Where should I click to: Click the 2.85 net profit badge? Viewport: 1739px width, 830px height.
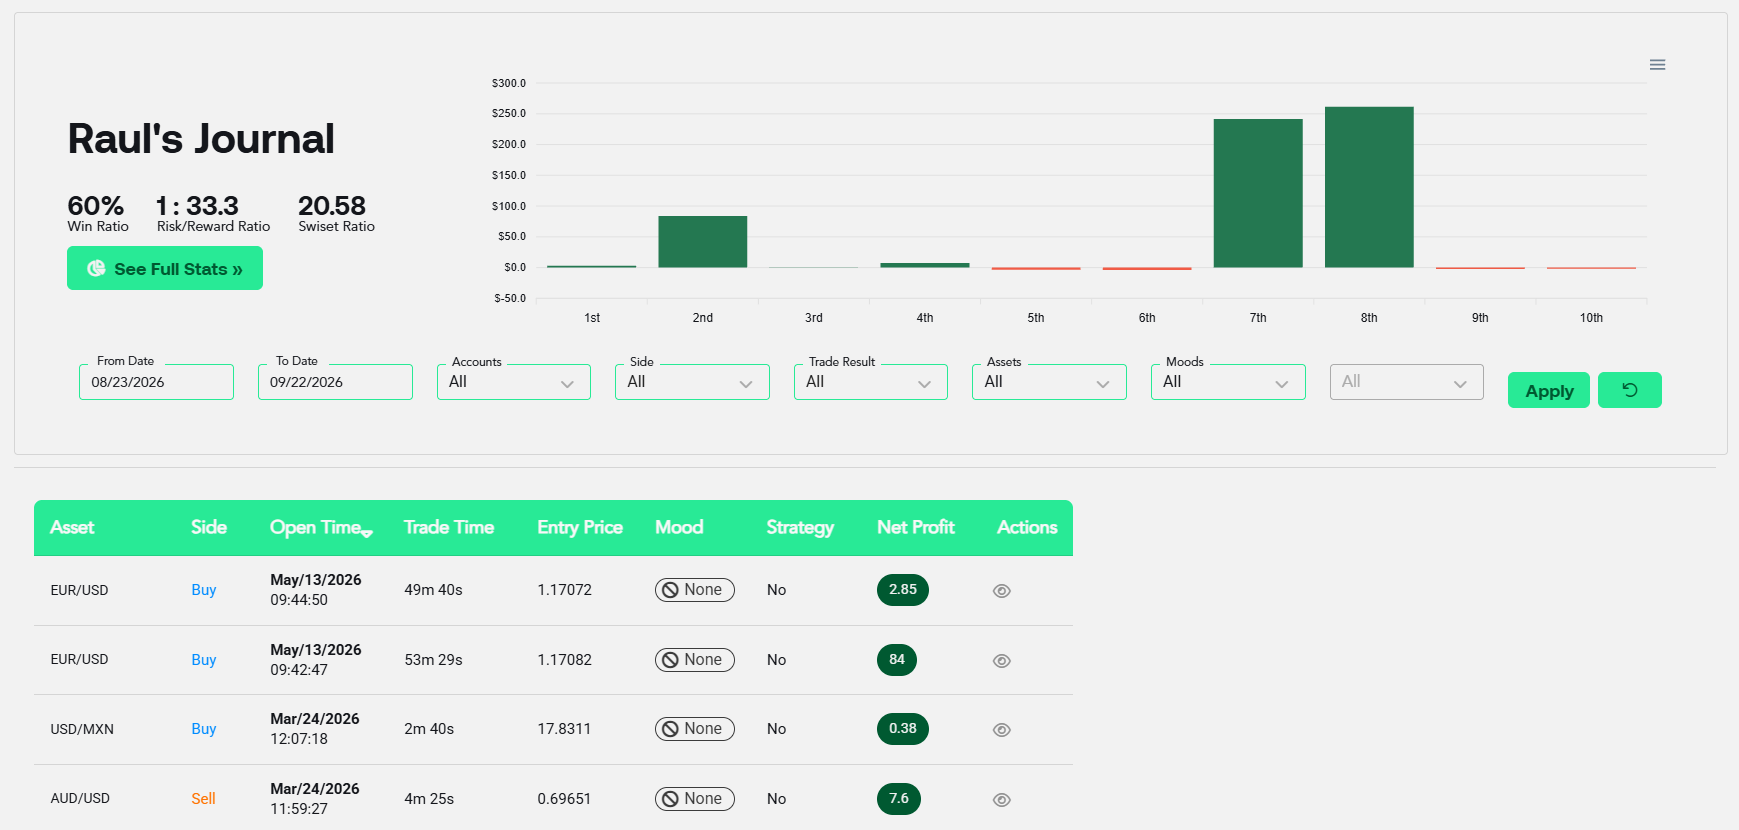[x=903, y=590]
